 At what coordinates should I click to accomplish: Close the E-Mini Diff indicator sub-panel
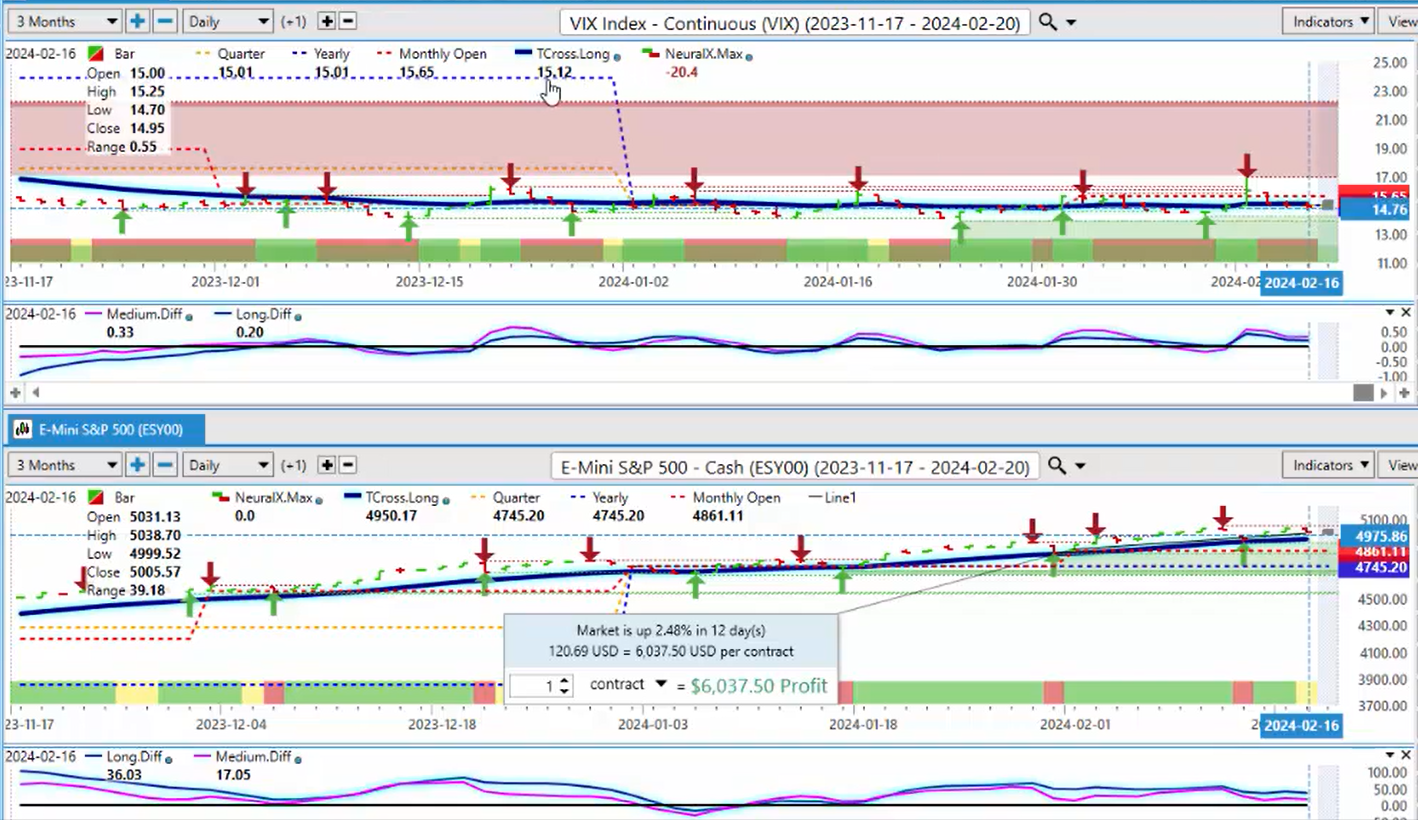point(1406,755)
